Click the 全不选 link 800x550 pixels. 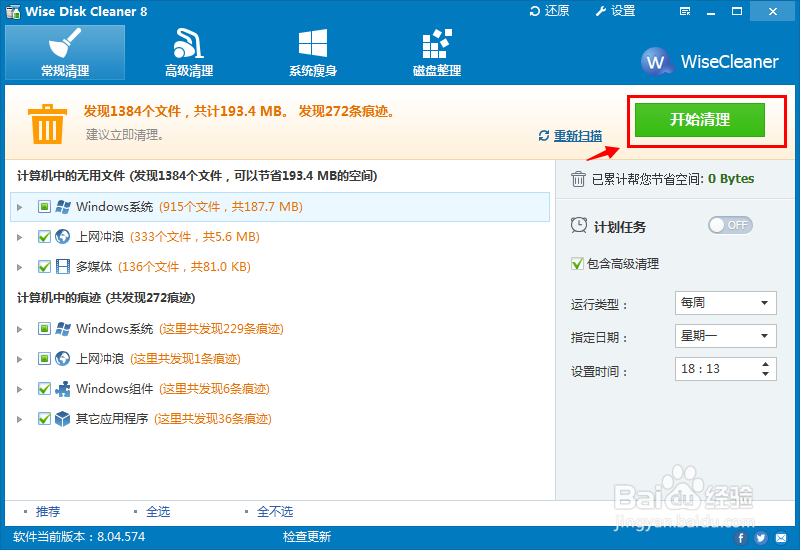(275, 511)
